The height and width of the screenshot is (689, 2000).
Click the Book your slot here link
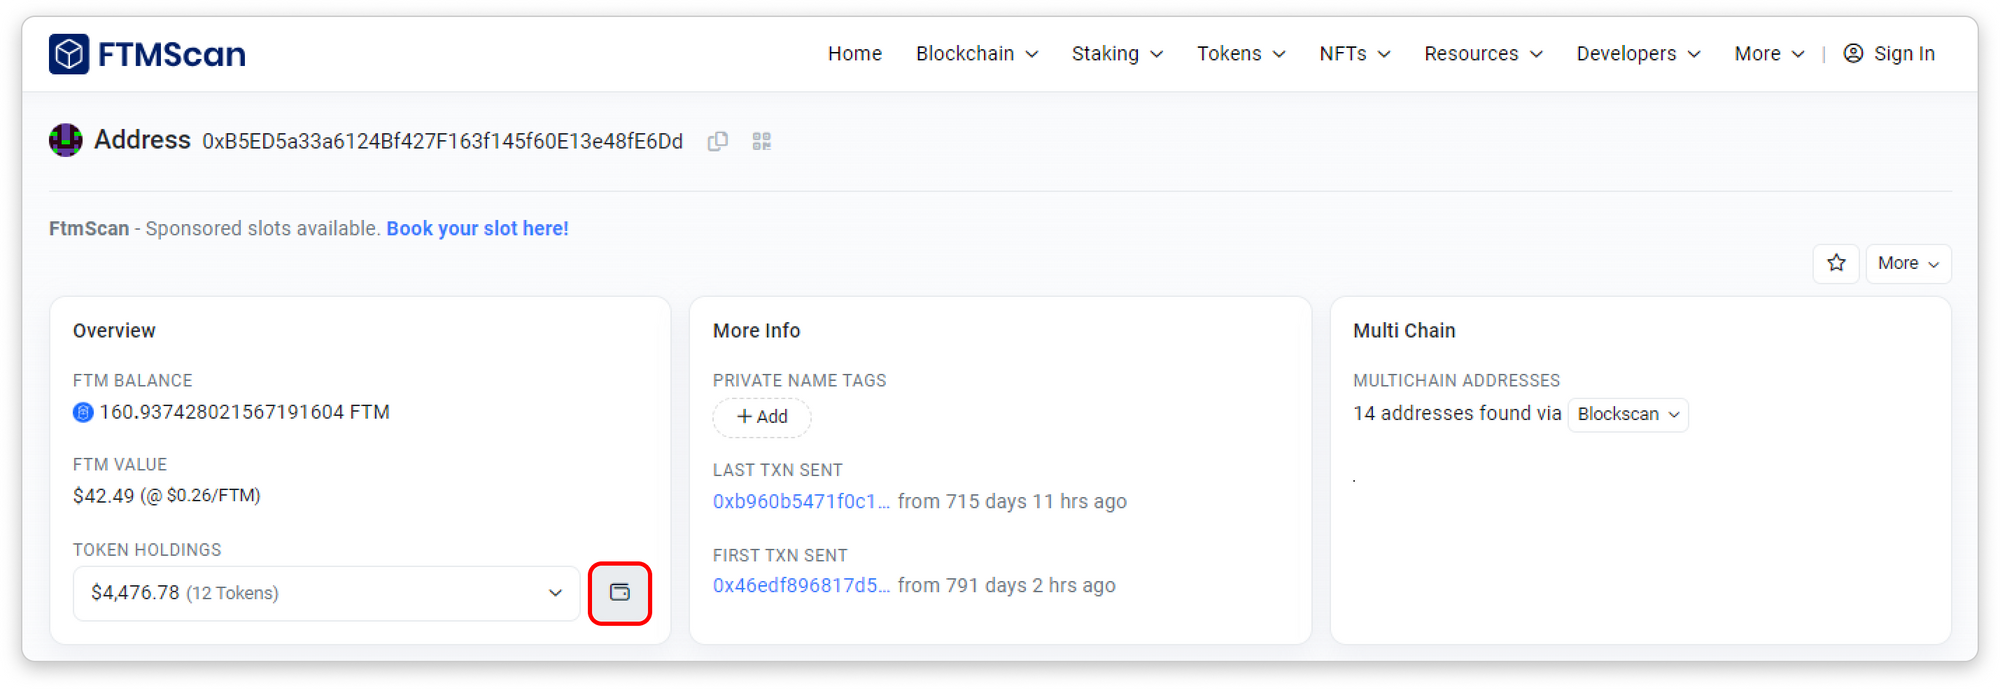(x=477, y=229)
